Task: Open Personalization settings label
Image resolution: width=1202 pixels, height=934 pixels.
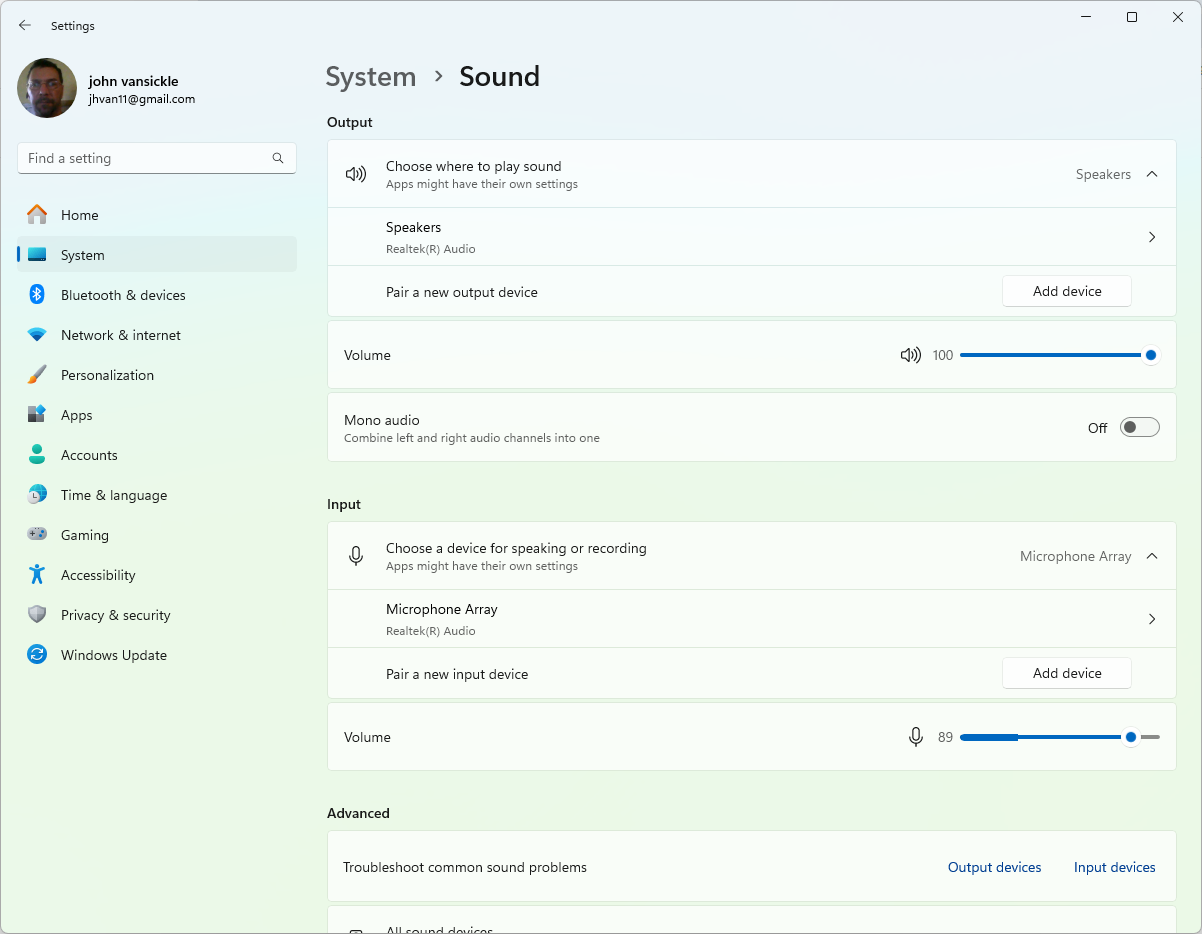Action: [x=107, y=375]
